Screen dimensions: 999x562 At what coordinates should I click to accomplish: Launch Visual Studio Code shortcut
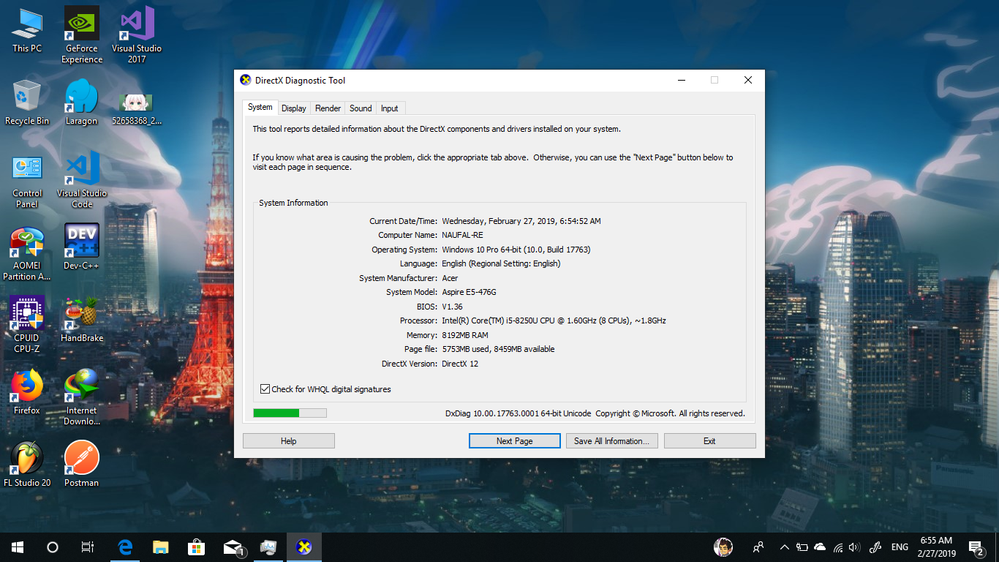click(82, 180)
